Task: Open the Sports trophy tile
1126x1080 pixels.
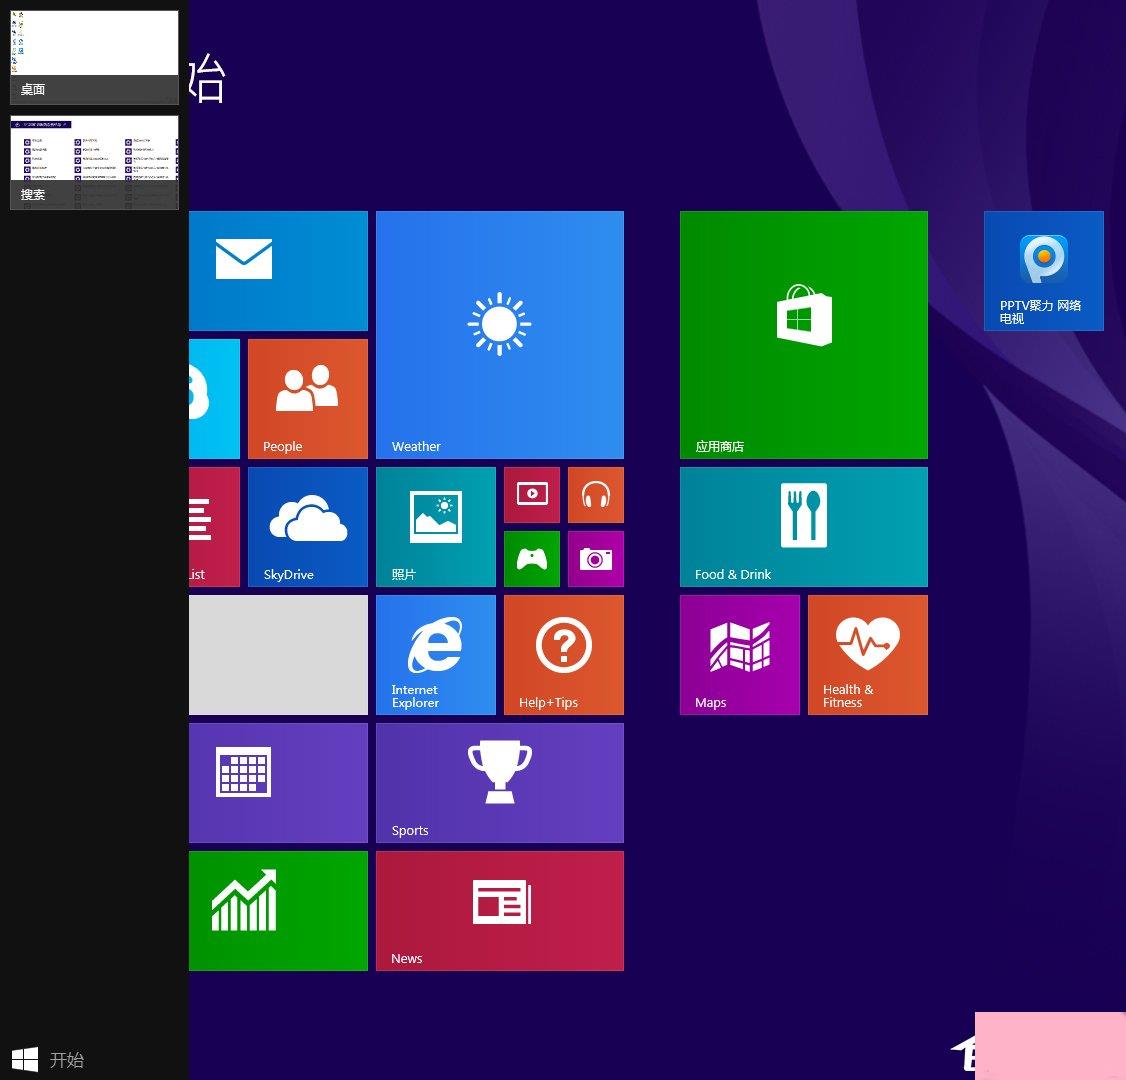Action: point(500,783)
